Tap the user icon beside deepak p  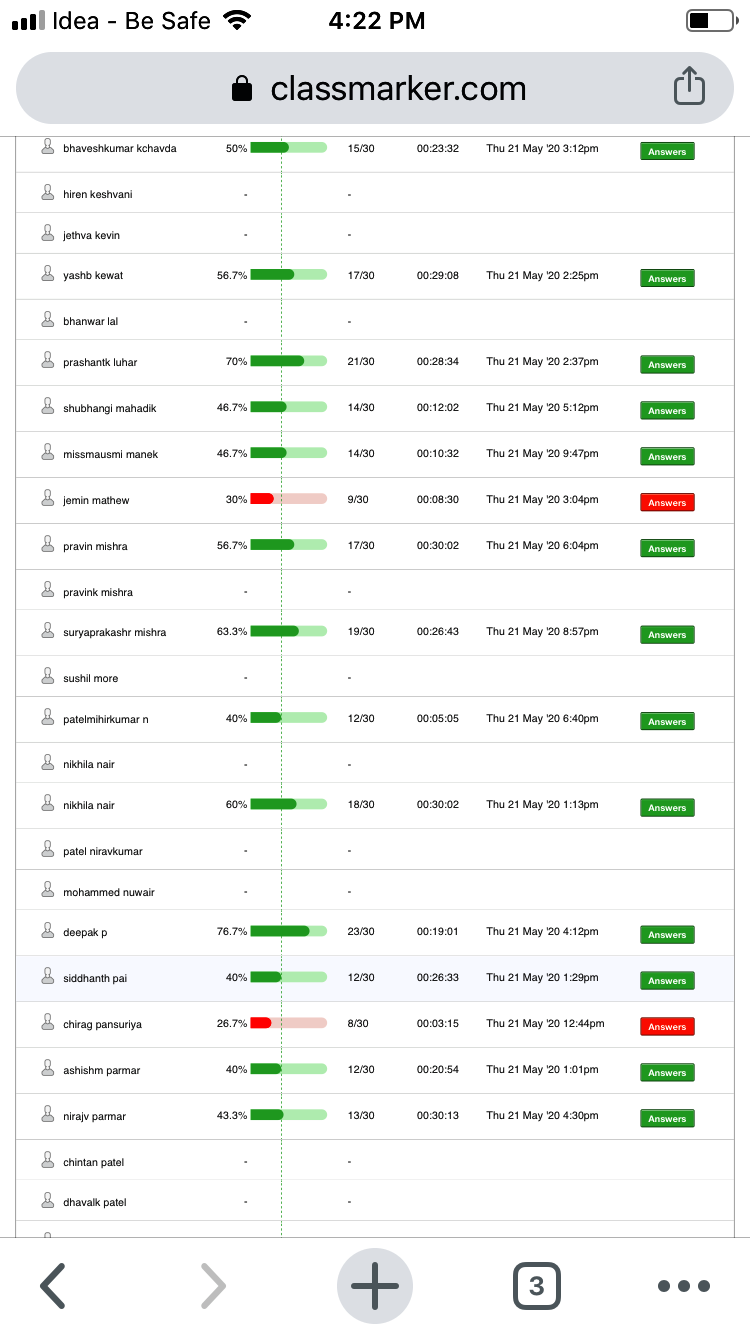tap(47, 930)
